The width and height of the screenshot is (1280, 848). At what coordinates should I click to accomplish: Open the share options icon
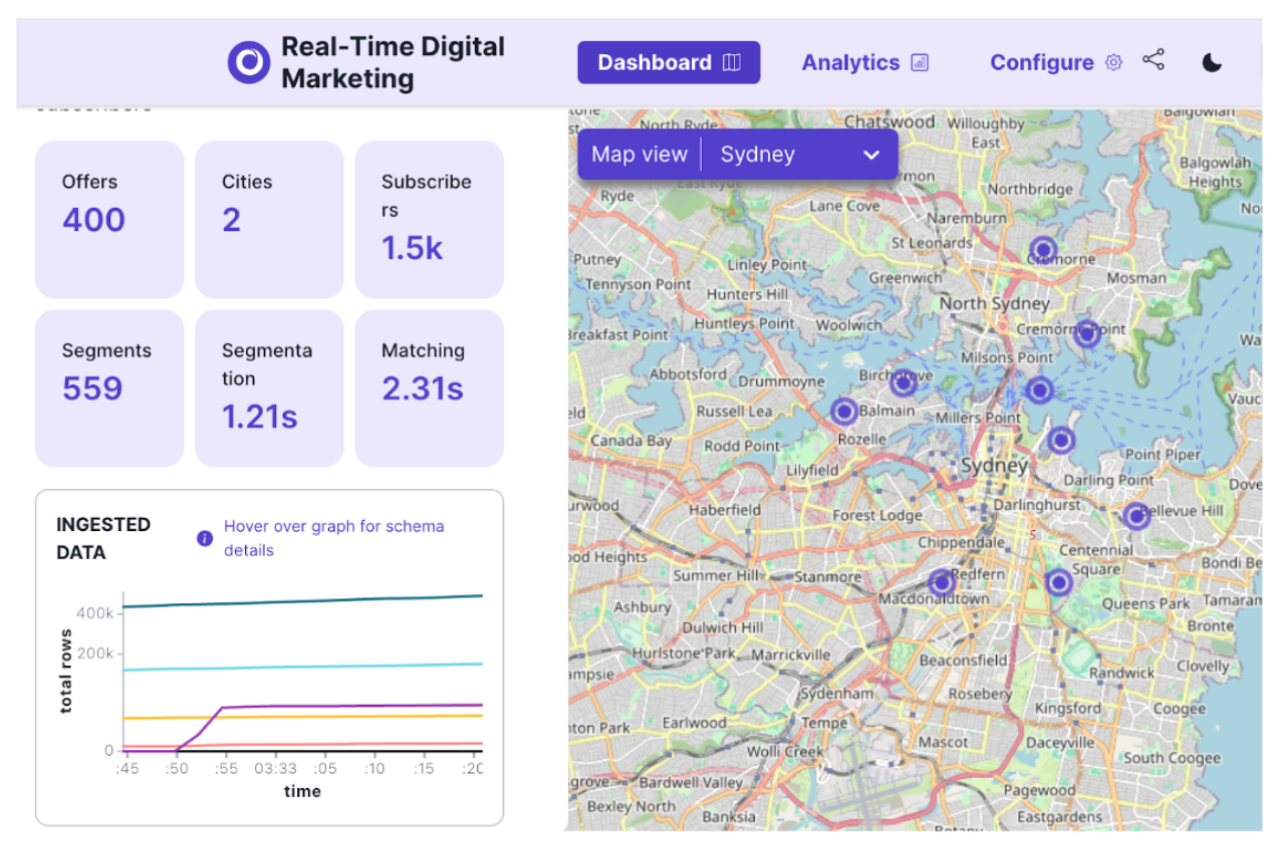1154,60
